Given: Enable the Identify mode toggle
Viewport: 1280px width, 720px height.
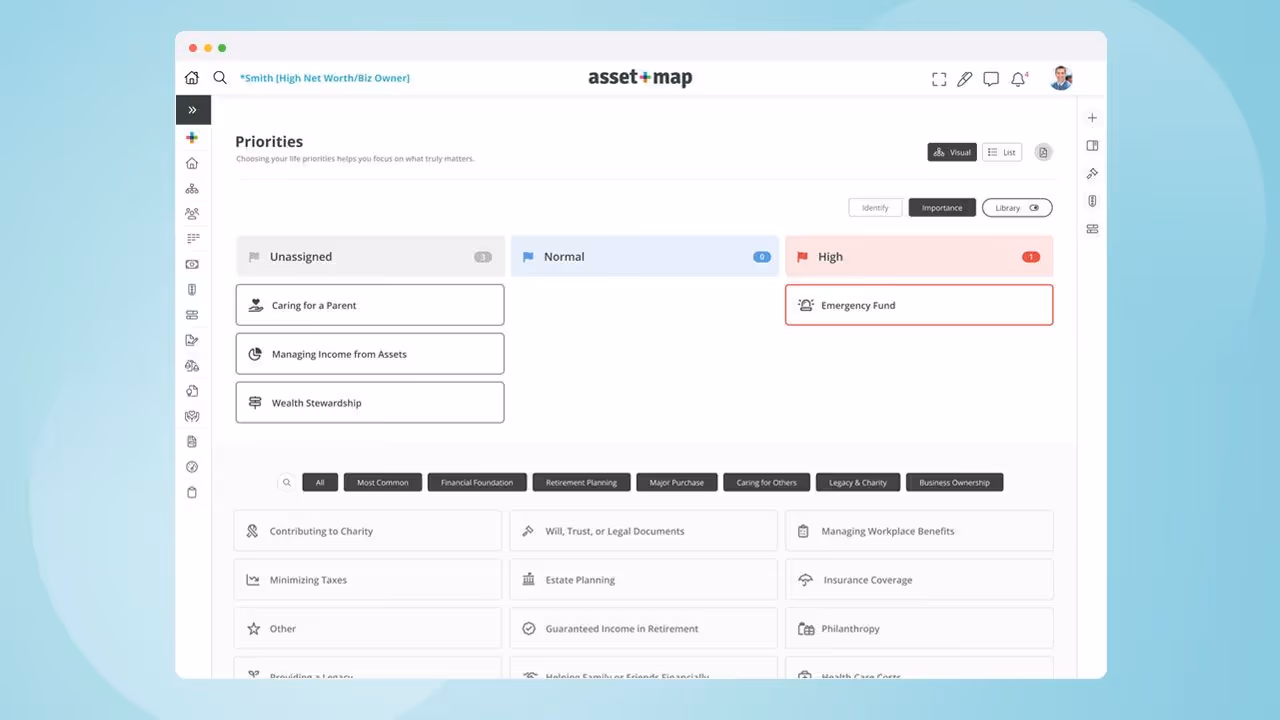Looking at the screenshot, I should [x=875, y=207].
